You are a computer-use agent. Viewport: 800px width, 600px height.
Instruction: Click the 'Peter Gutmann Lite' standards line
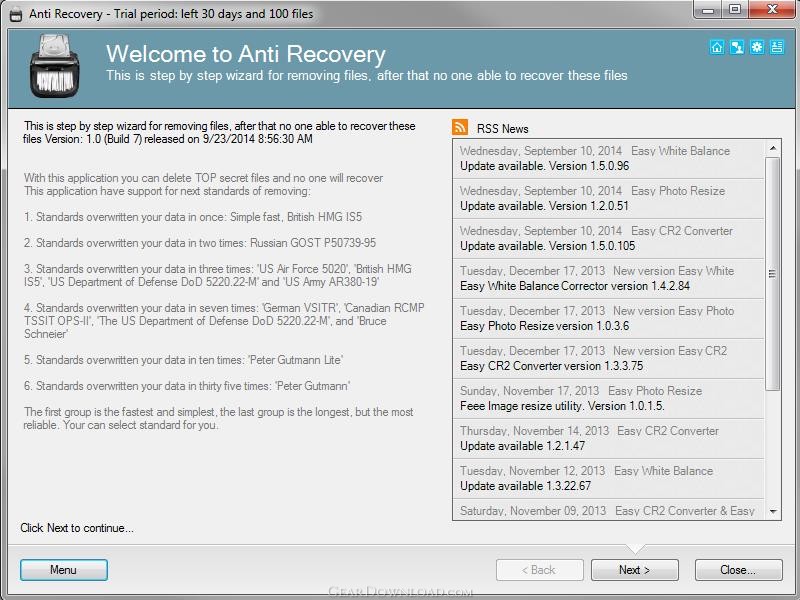point(183,360)
